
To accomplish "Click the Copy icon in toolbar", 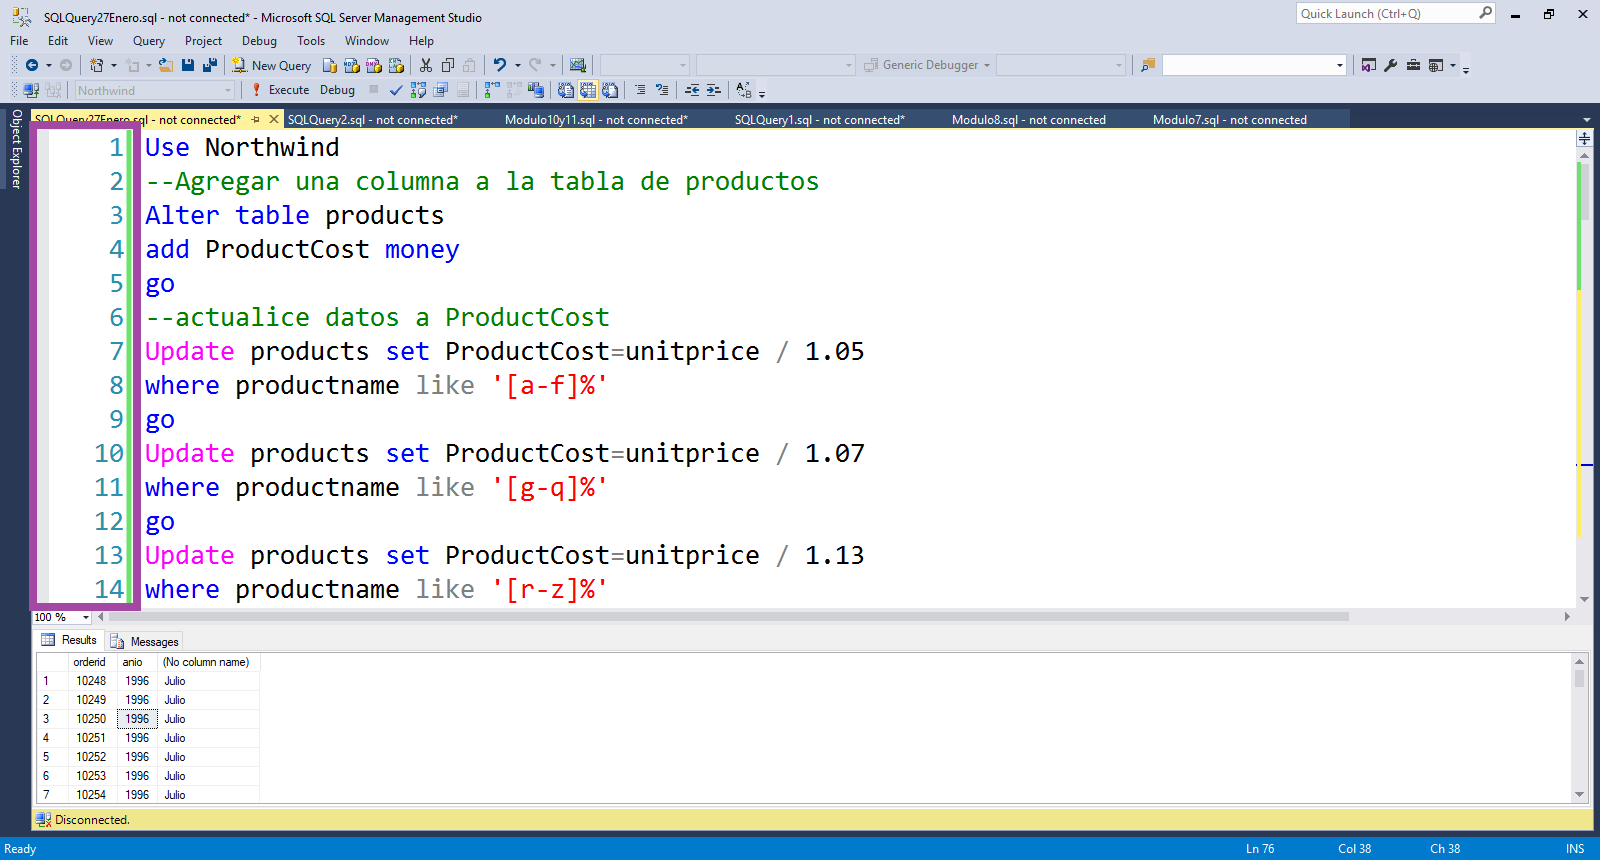I will coord(448,65).
